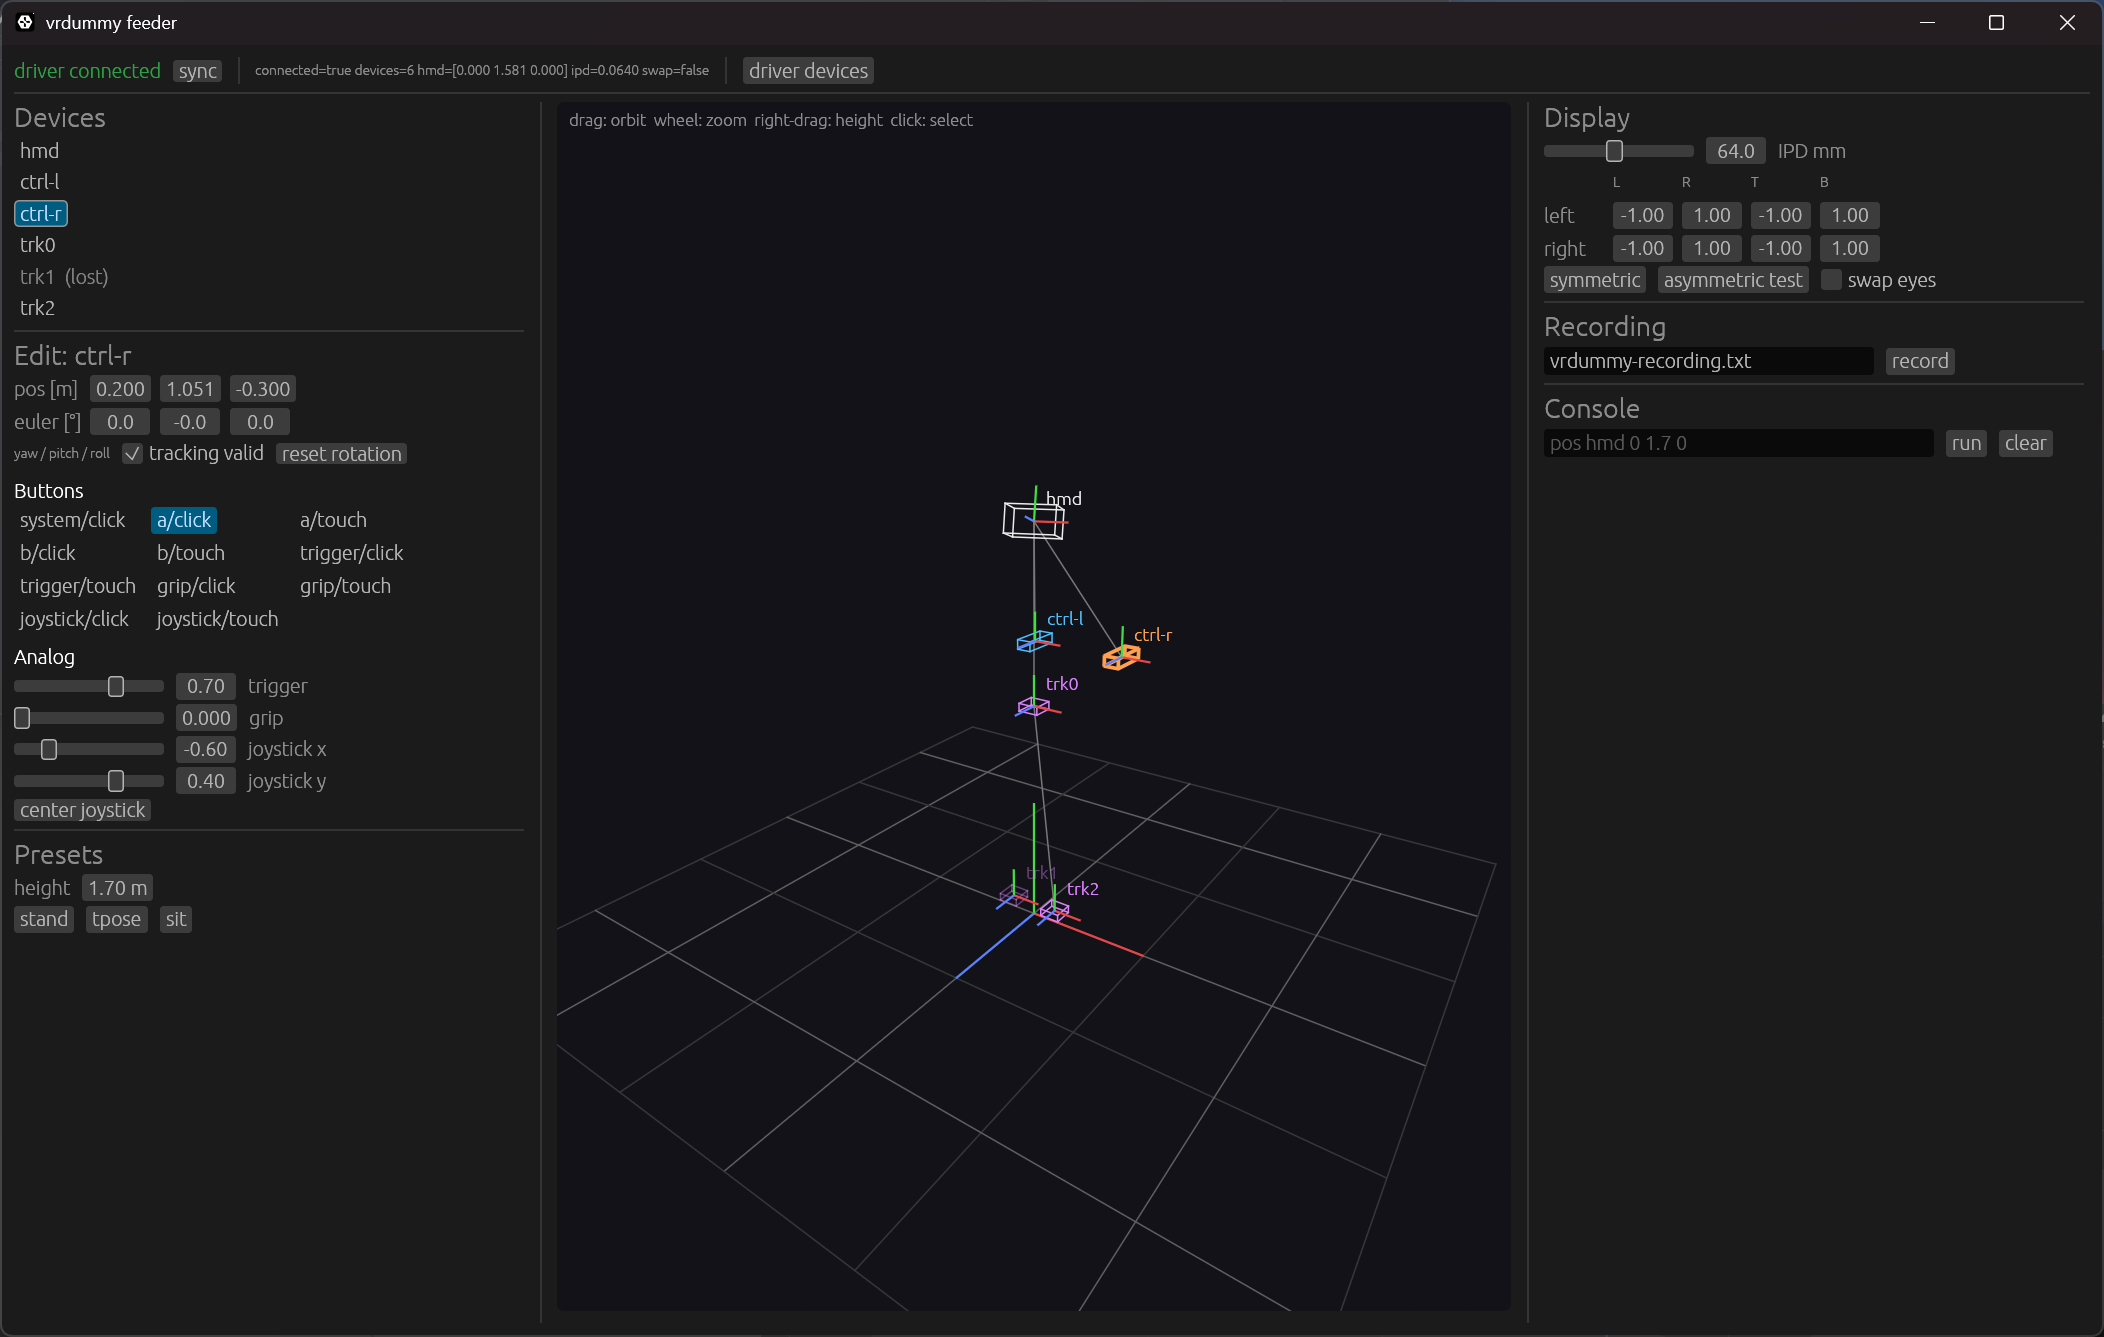Click the joystick y slider handle

(x=116, y=781)
